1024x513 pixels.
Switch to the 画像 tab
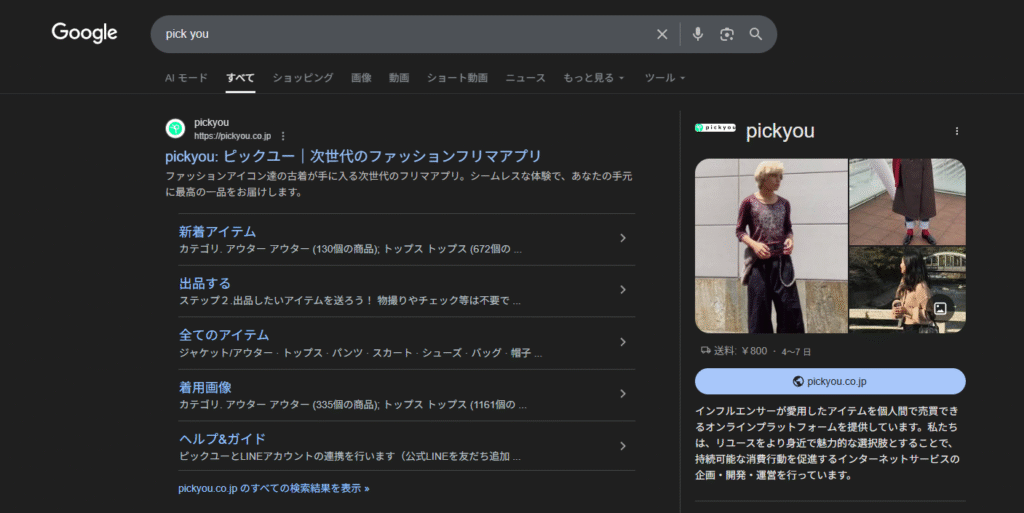pos(361,78)
